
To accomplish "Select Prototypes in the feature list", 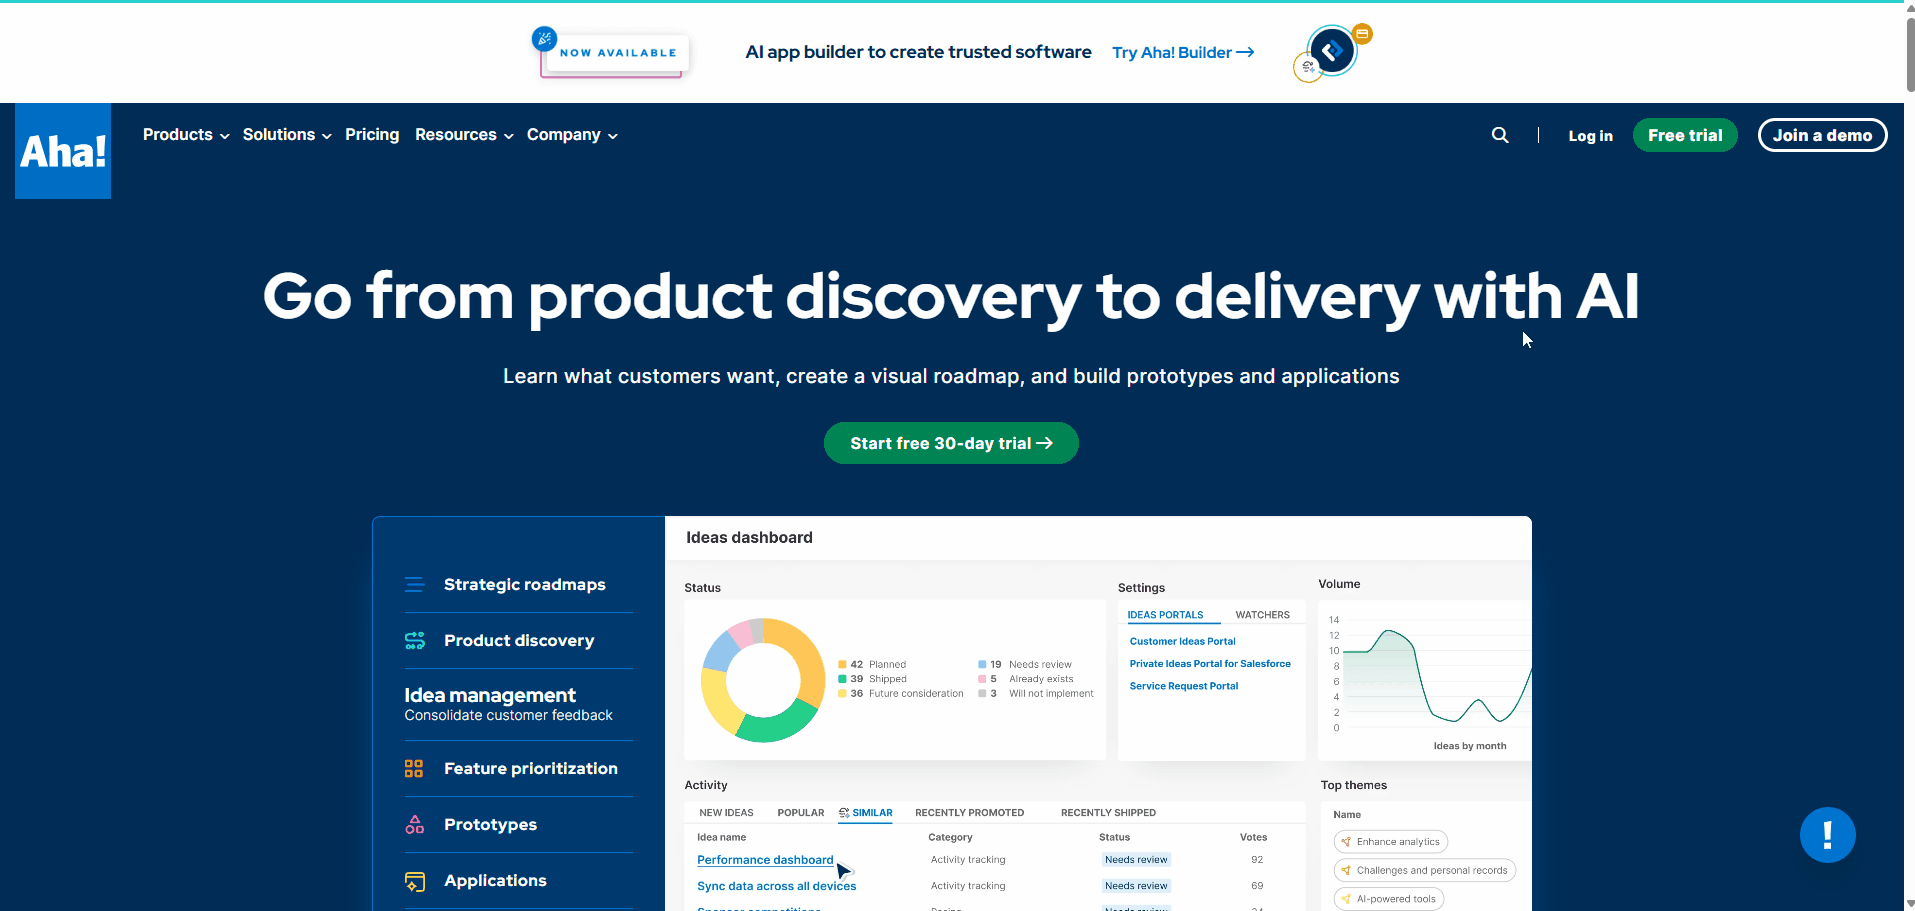I will (490, 825).
